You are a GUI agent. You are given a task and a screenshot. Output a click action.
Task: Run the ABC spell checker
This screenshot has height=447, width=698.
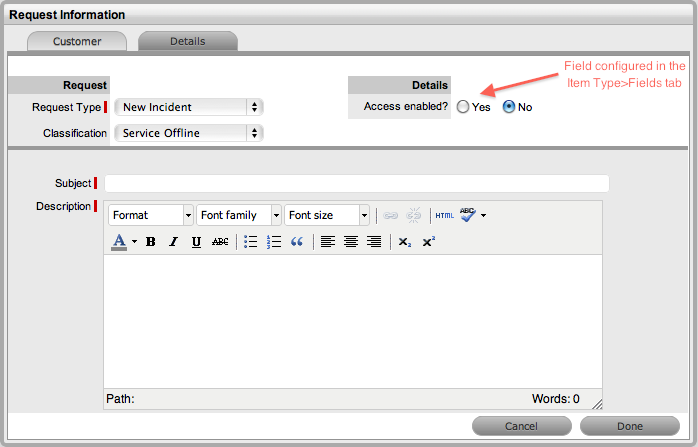pyautogui.click(x=468, y=215)
